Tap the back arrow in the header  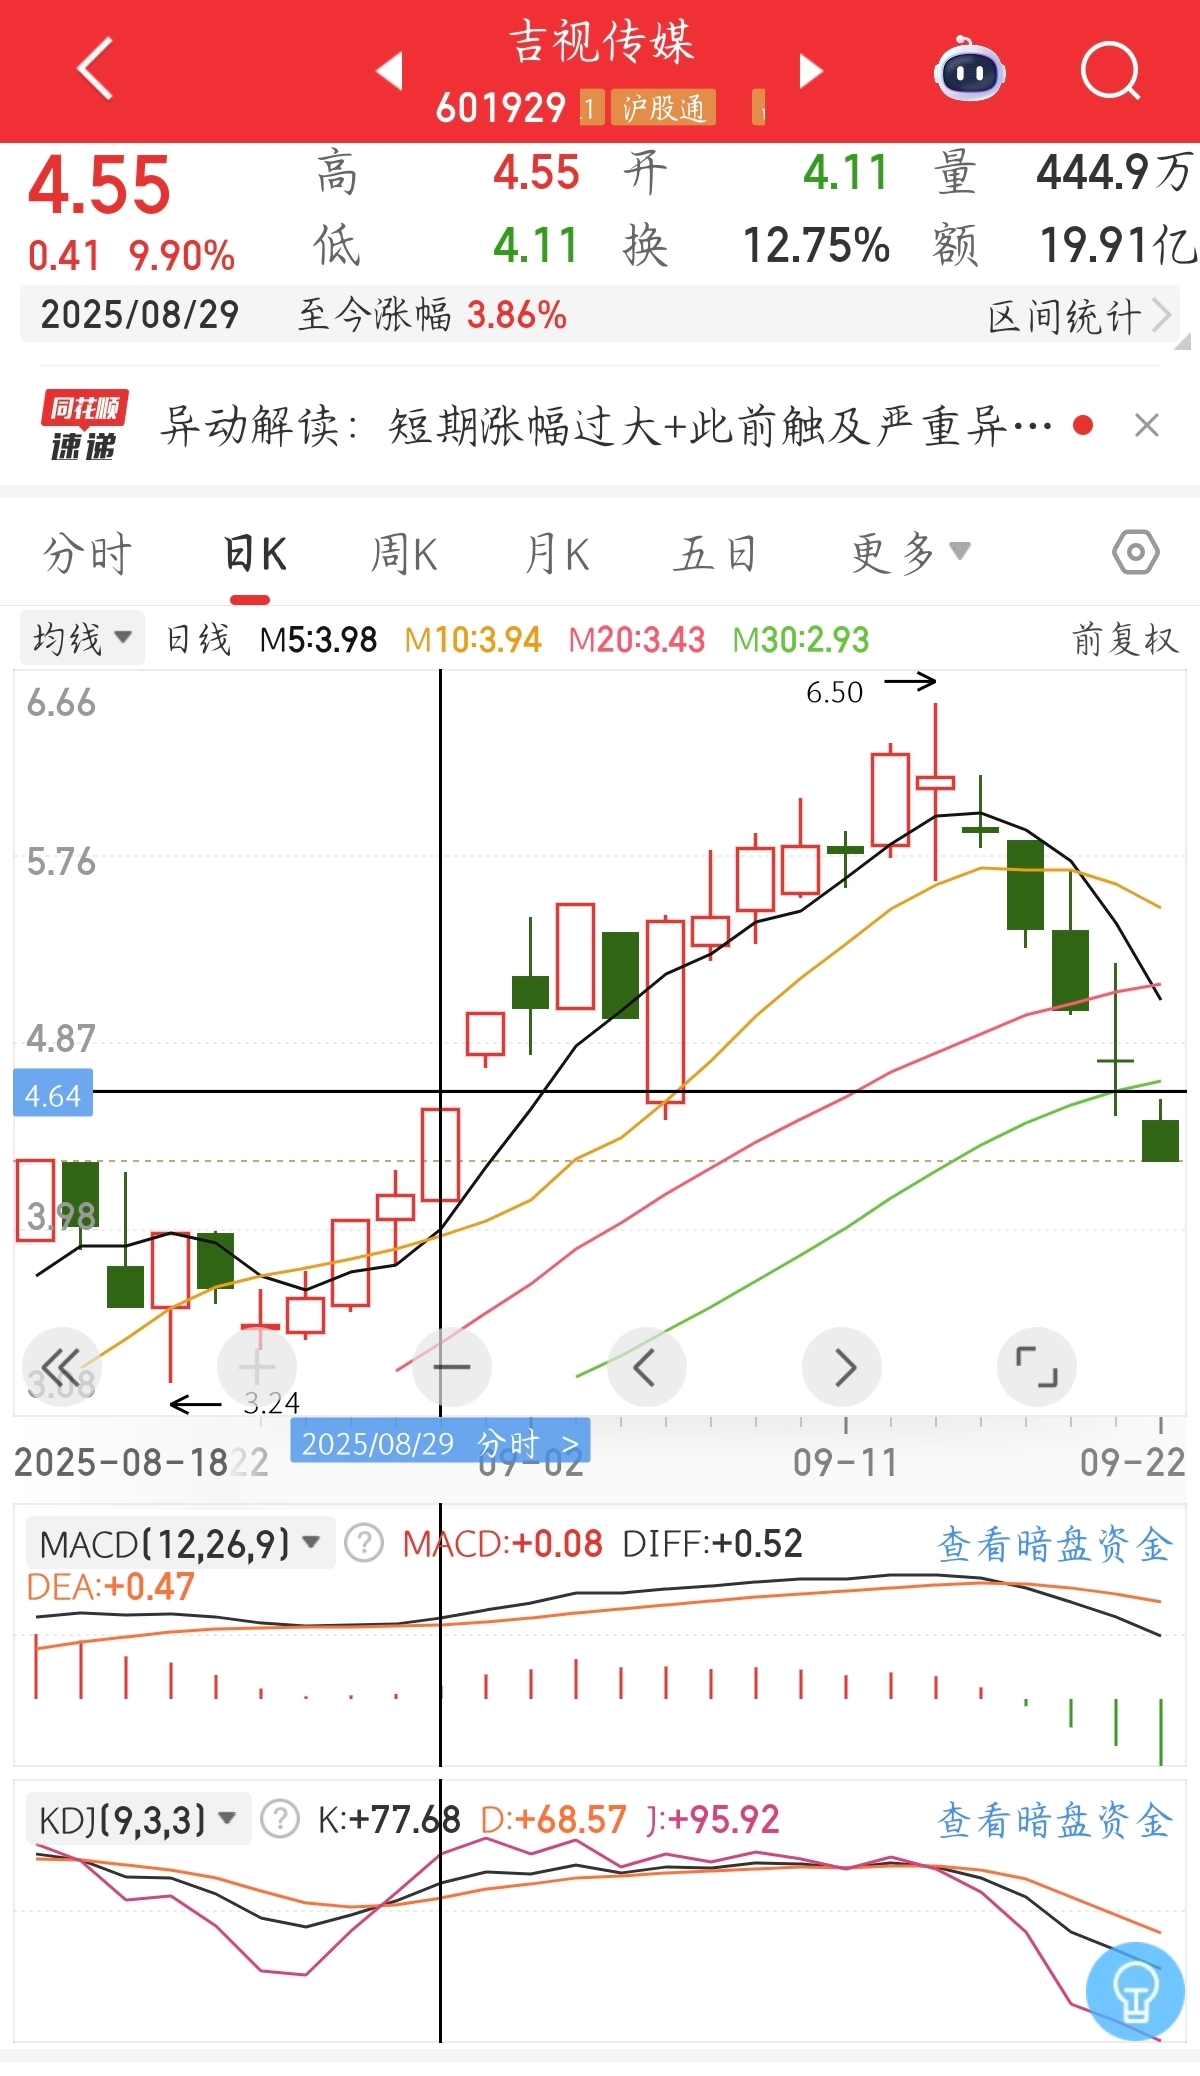(95, 69)
